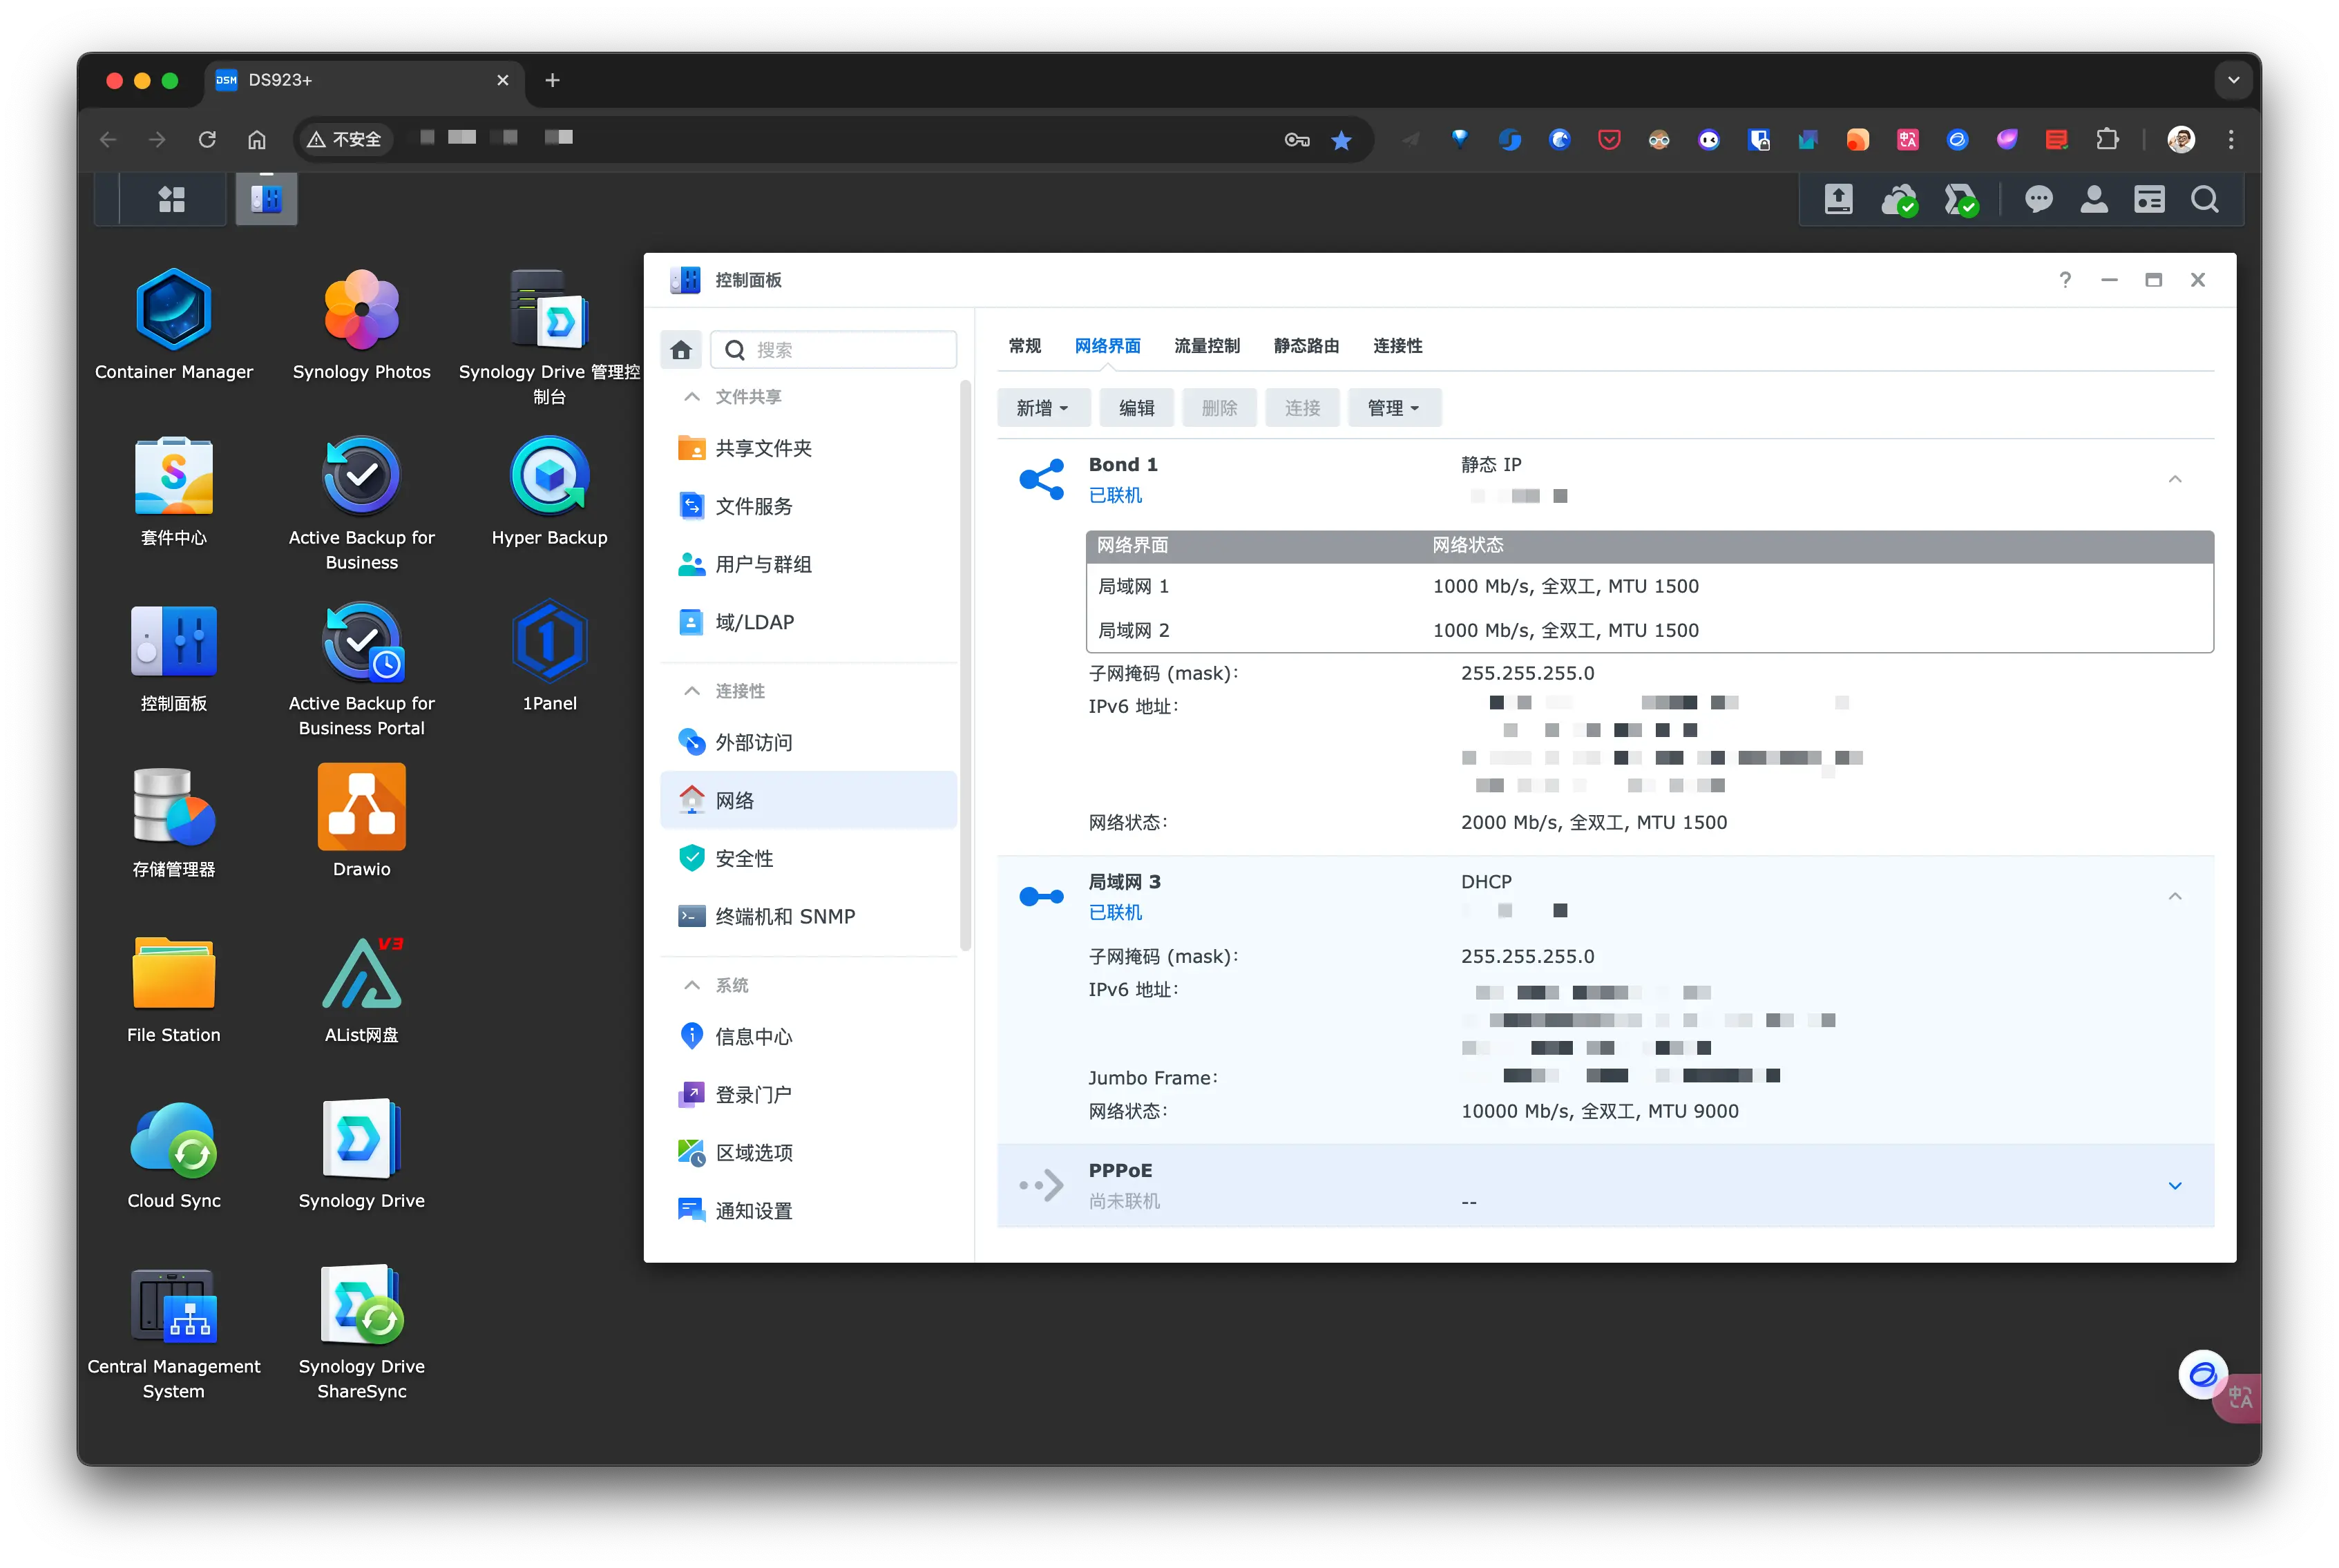
Task: Switch to the 流量控制 tab
Action: (1206, 346)
